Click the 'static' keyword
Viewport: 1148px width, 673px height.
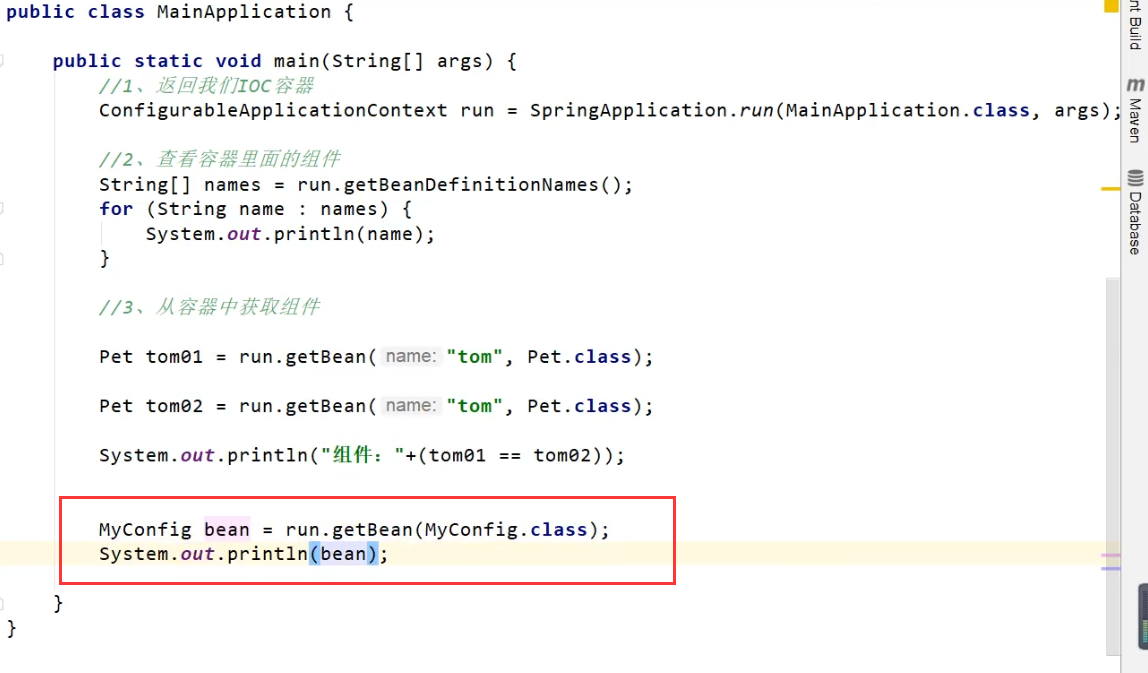(x=168, y=61)
